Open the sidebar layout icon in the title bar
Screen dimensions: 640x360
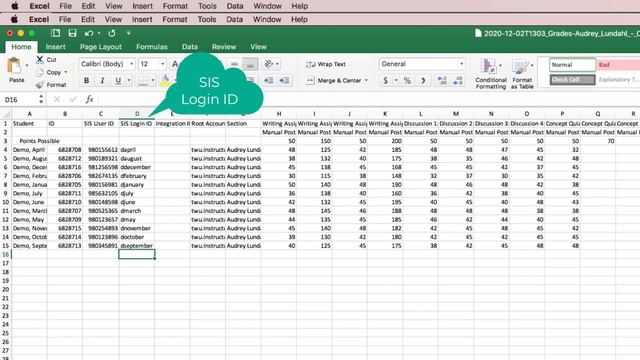[x=56, y=33]
